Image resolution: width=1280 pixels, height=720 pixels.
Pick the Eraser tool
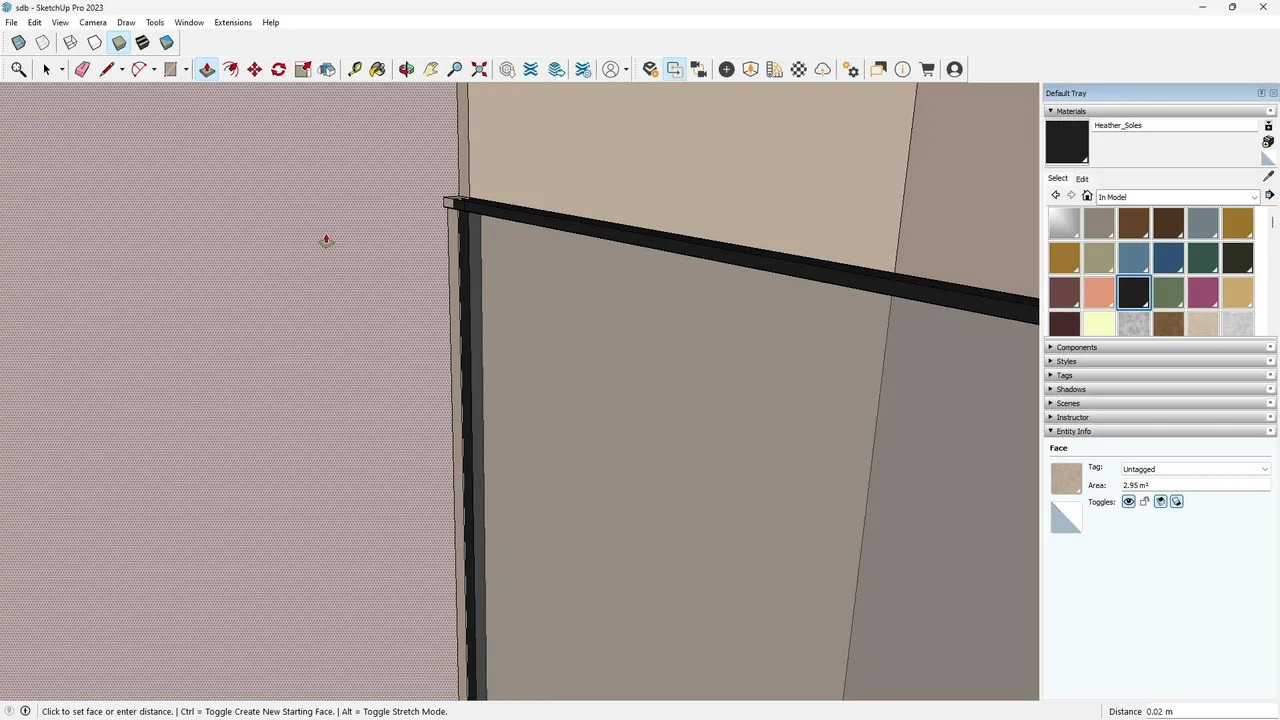point(82,69)
